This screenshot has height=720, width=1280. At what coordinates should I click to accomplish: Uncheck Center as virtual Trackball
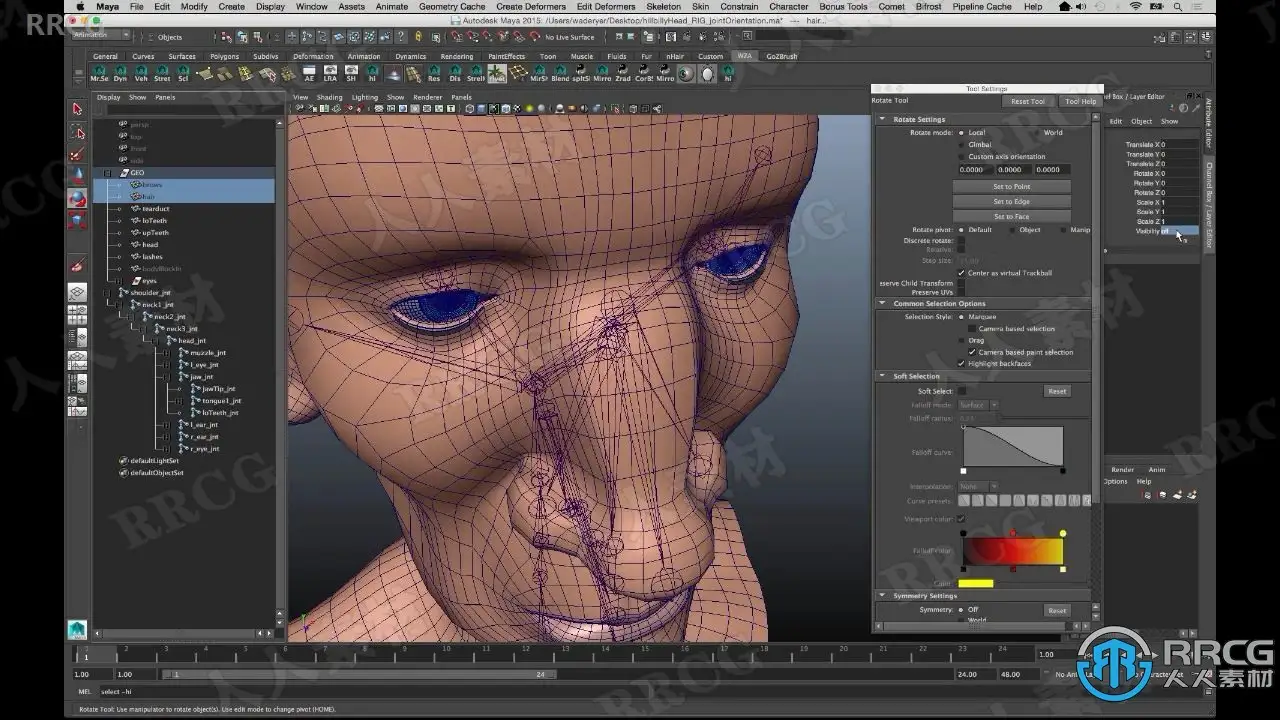click(x=962, y=273)
